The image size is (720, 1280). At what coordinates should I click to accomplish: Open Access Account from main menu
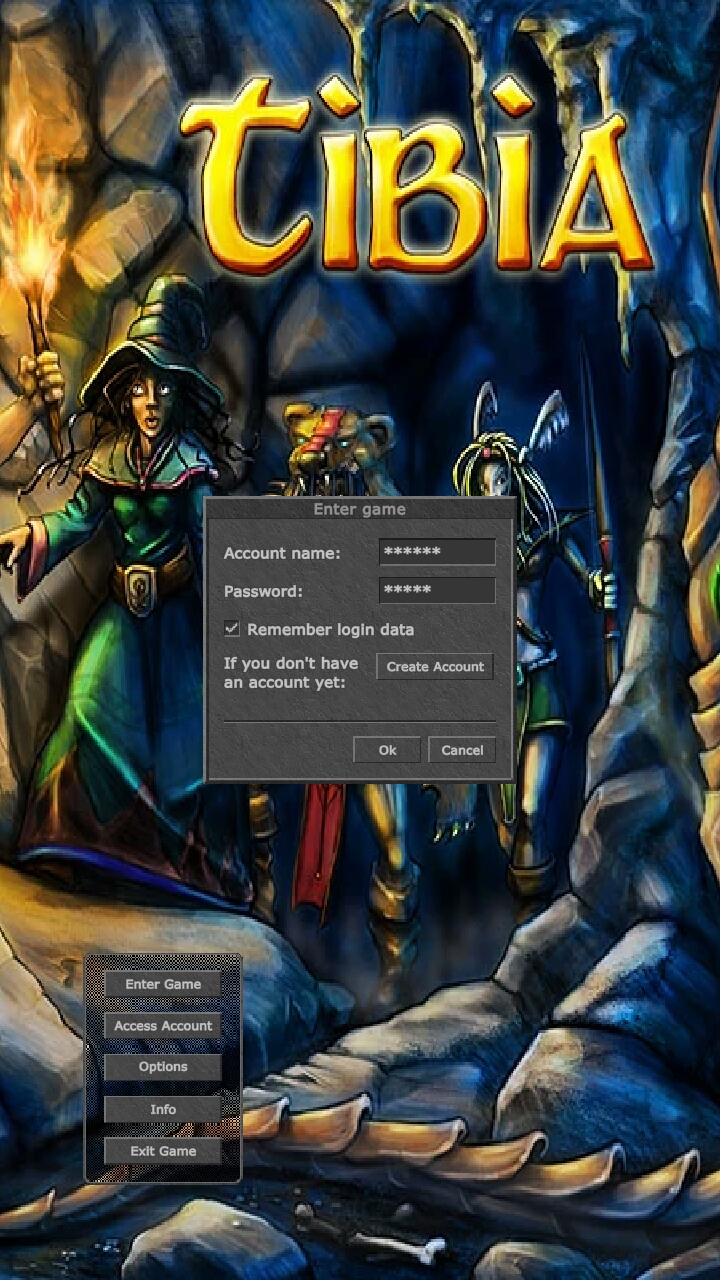click(x=163, y=1026)
